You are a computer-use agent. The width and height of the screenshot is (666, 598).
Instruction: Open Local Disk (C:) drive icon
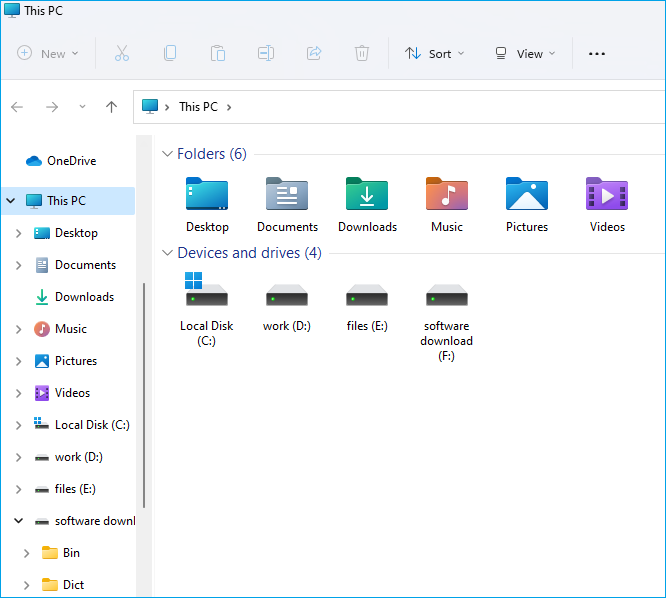pyautogui.click(x=207, y=293)
